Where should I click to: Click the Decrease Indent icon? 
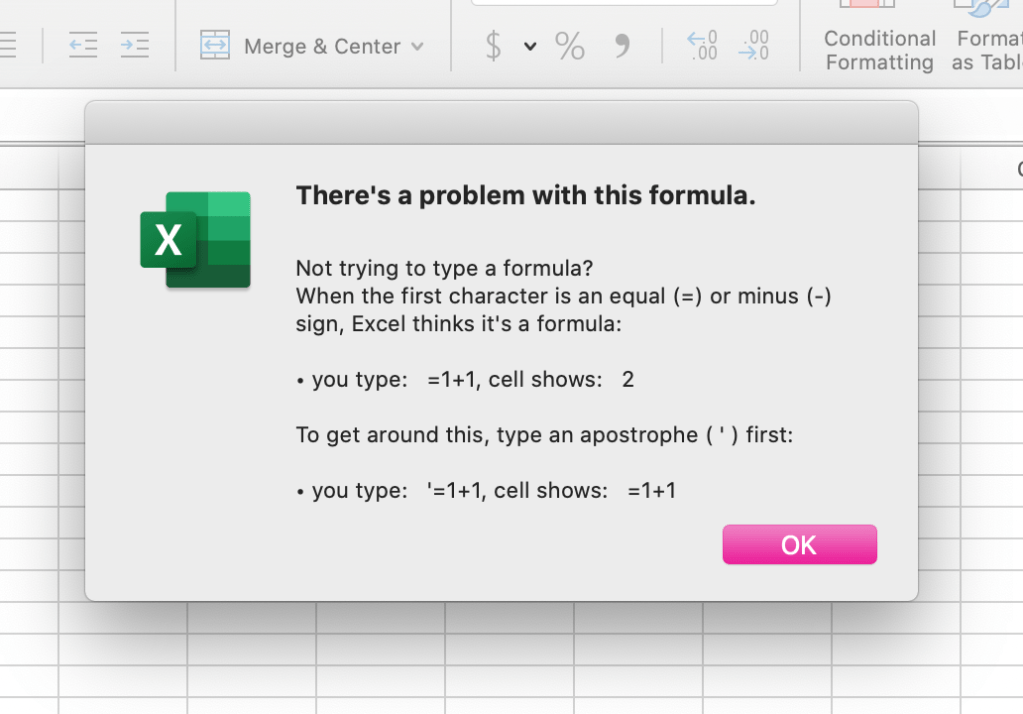(x=83, y=45)
